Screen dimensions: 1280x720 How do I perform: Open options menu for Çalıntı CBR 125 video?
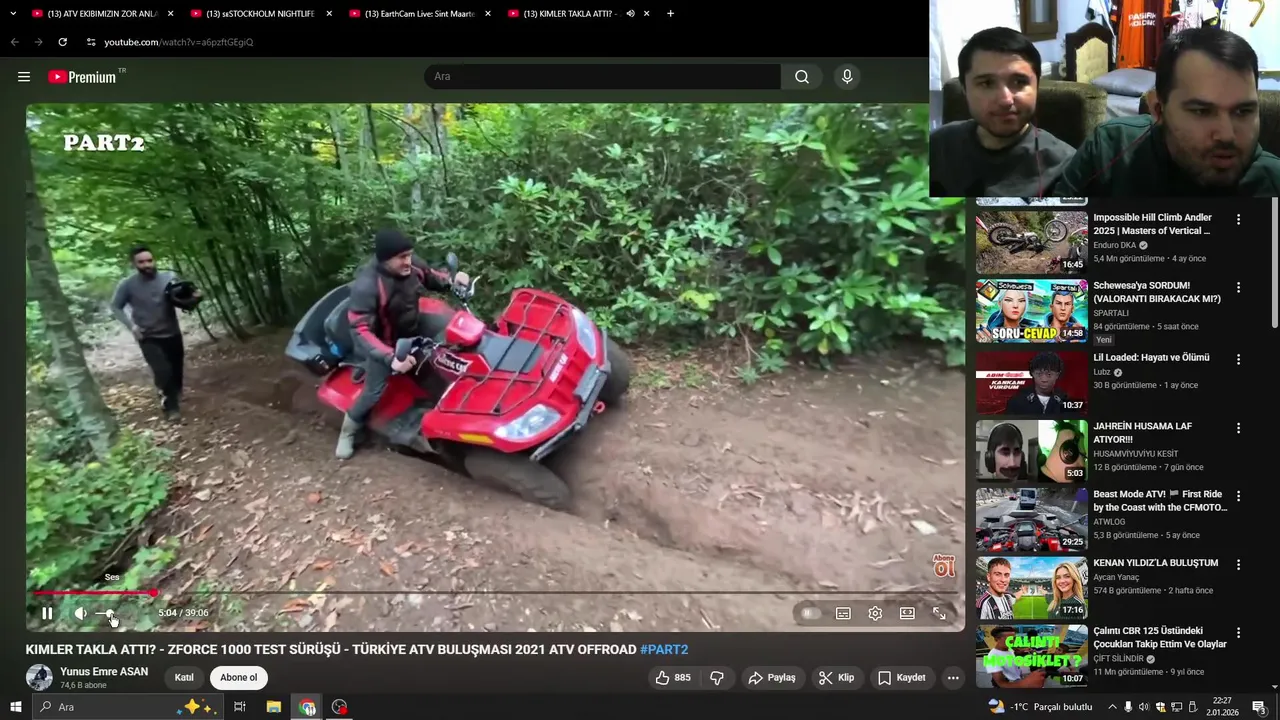(1238, 634)
